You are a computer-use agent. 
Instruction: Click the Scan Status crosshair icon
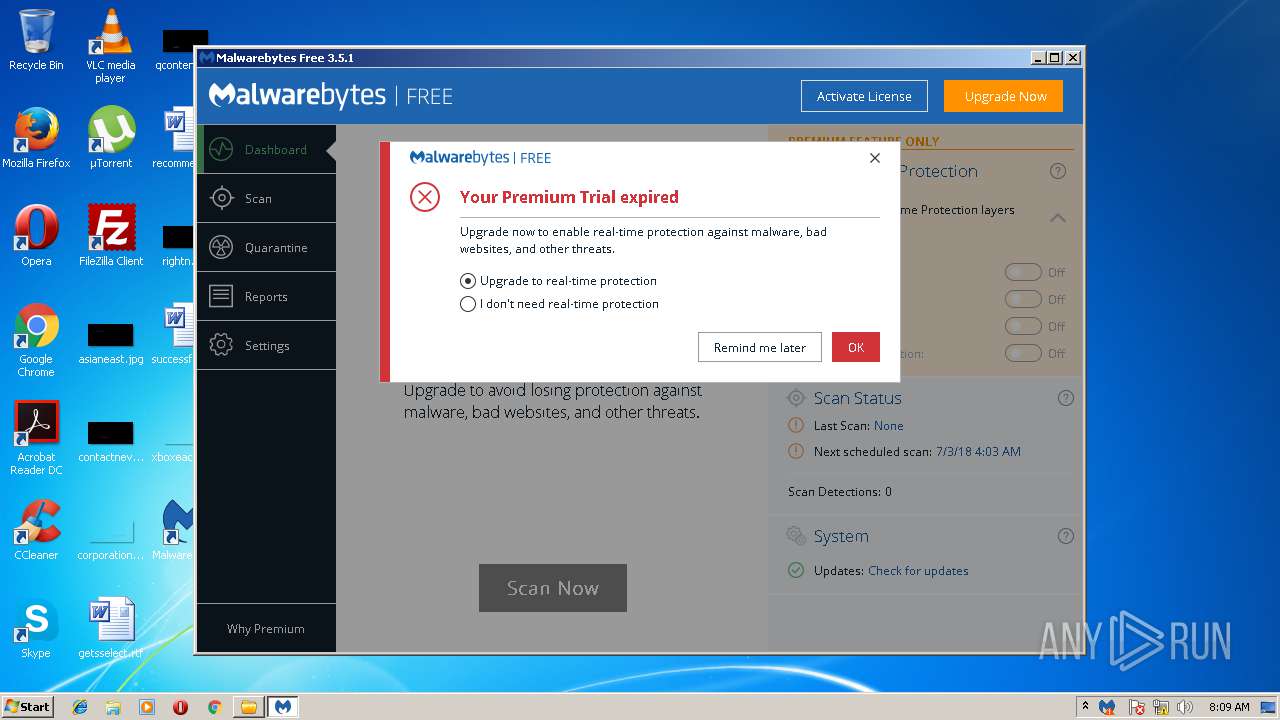coord(796,398)
